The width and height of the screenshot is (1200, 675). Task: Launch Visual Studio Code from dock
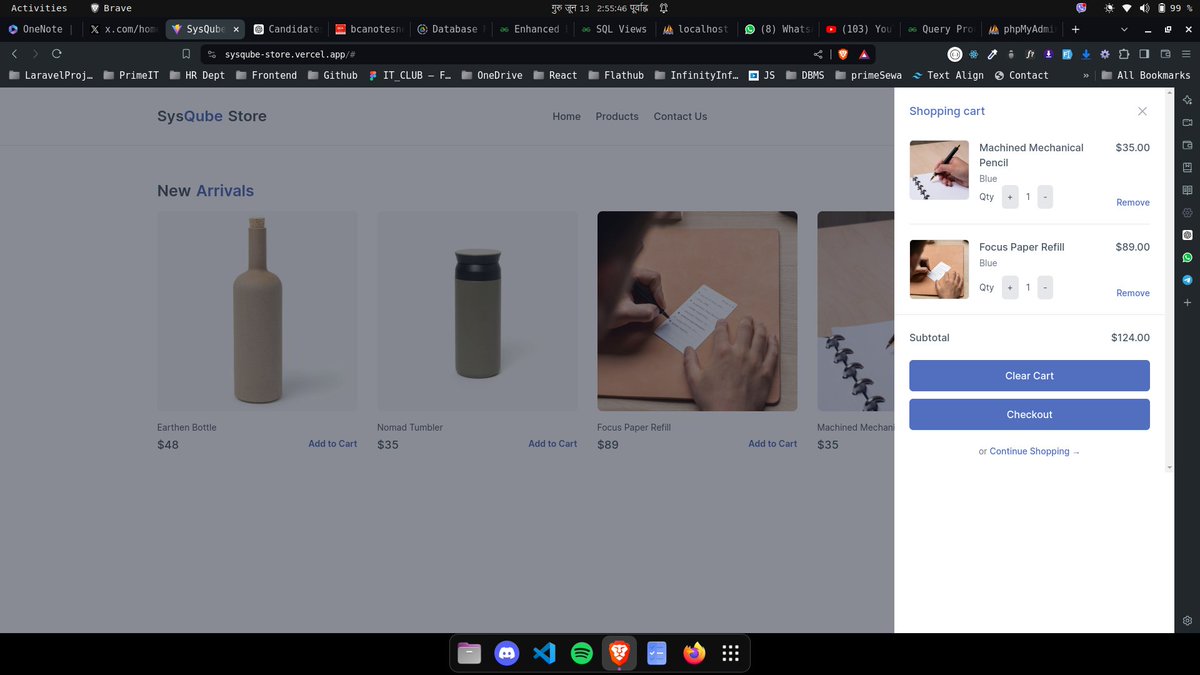click(544, 653)
